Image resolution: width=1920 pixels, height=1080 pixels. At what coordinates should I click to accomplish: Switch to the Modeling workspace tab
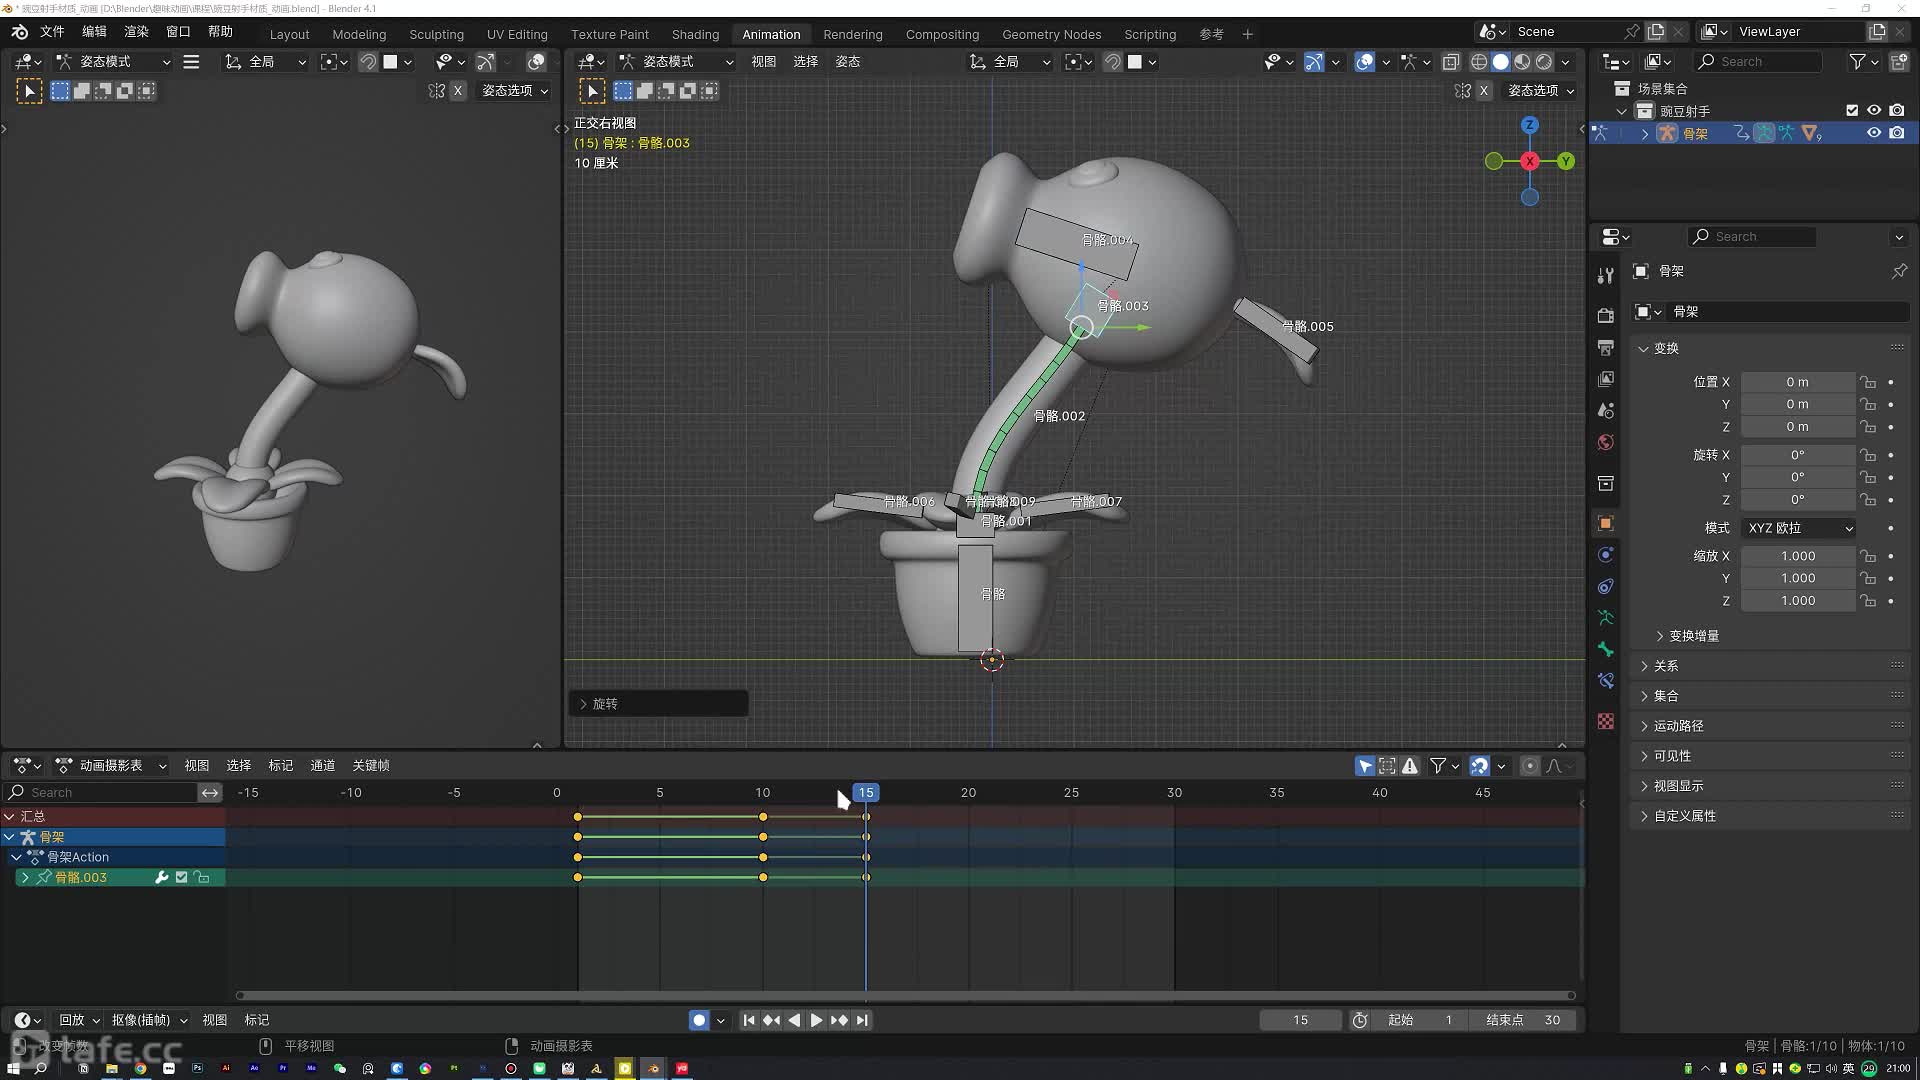pyautogui.click(x=359, y=34)
